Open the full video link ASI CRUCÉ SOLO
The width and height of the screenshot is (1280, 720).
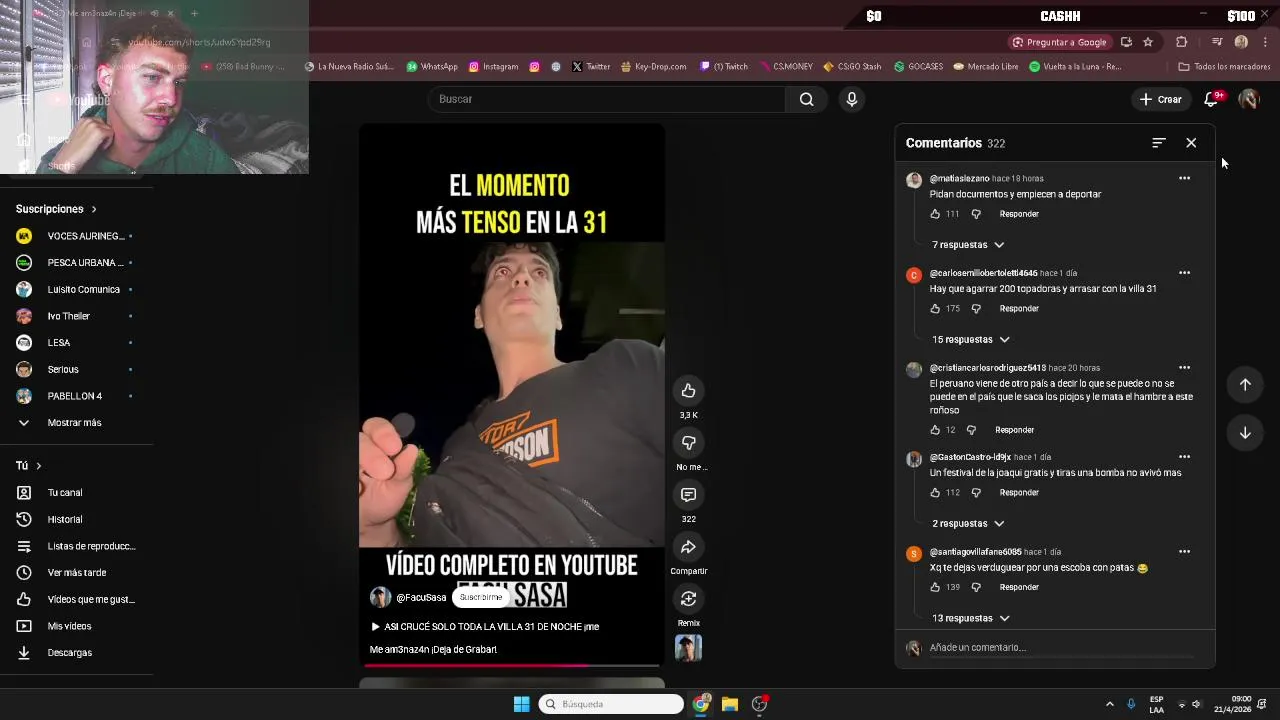coord(485,626)
